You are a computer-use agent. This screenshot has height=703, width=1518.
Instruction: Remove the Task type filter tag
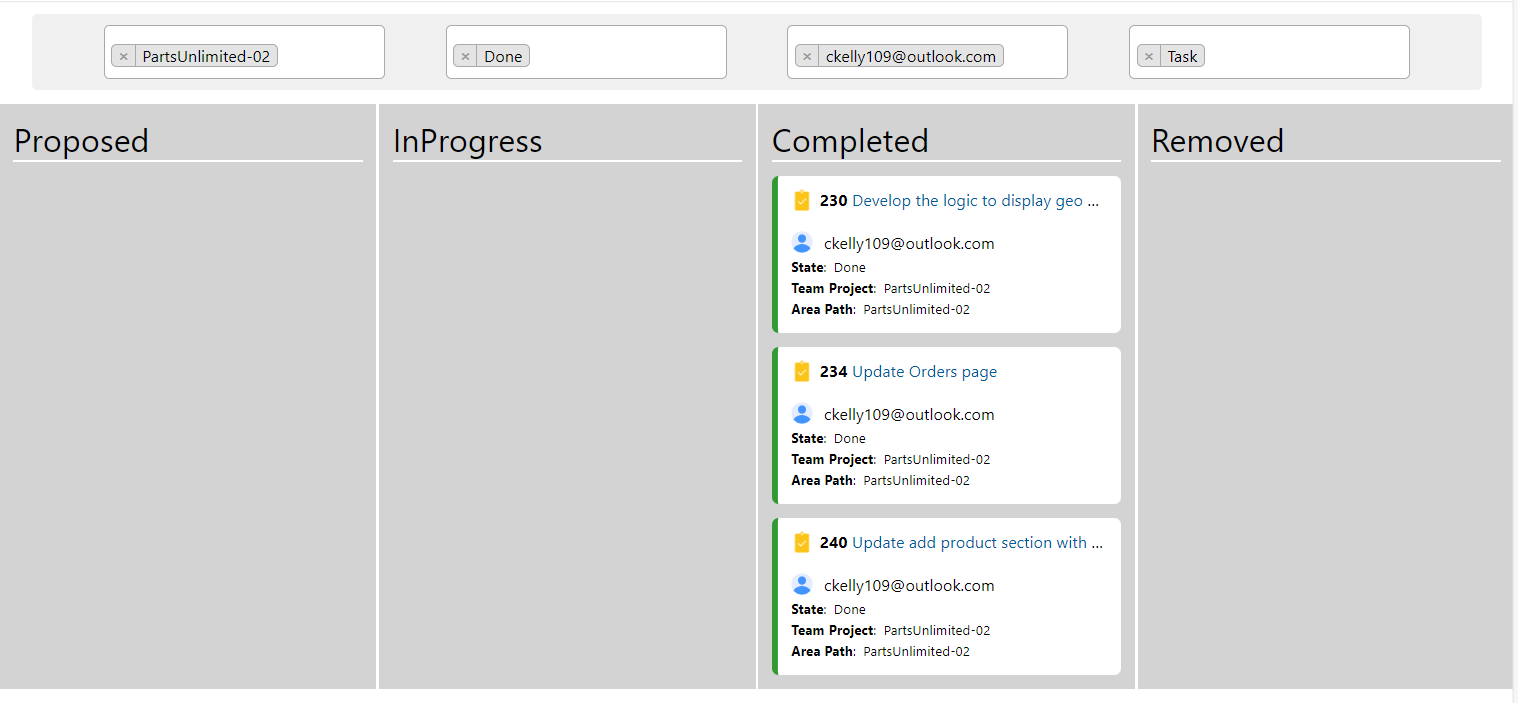point(1149,57)
